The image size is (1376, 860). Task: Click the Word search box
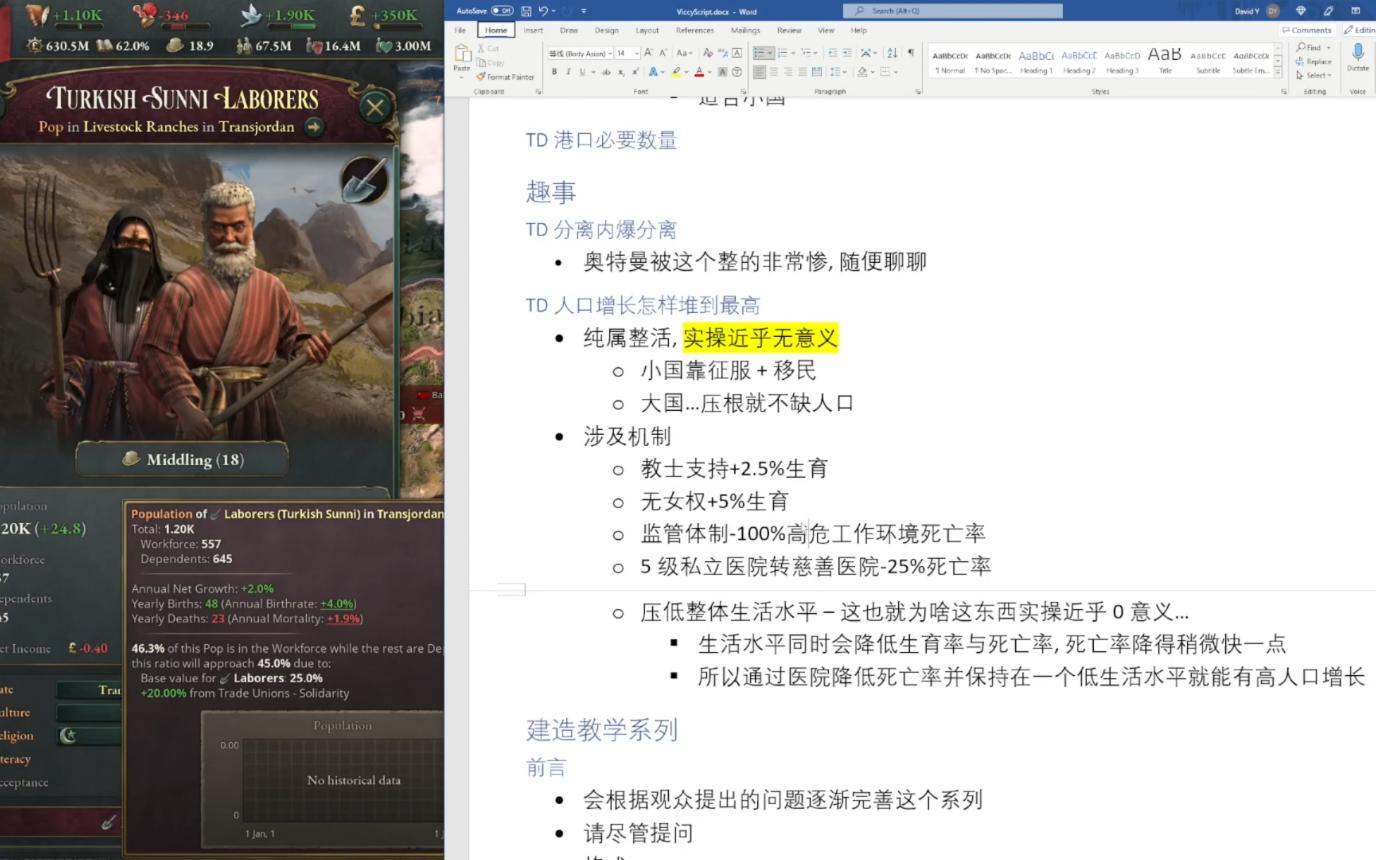click(x=953, y=11)
